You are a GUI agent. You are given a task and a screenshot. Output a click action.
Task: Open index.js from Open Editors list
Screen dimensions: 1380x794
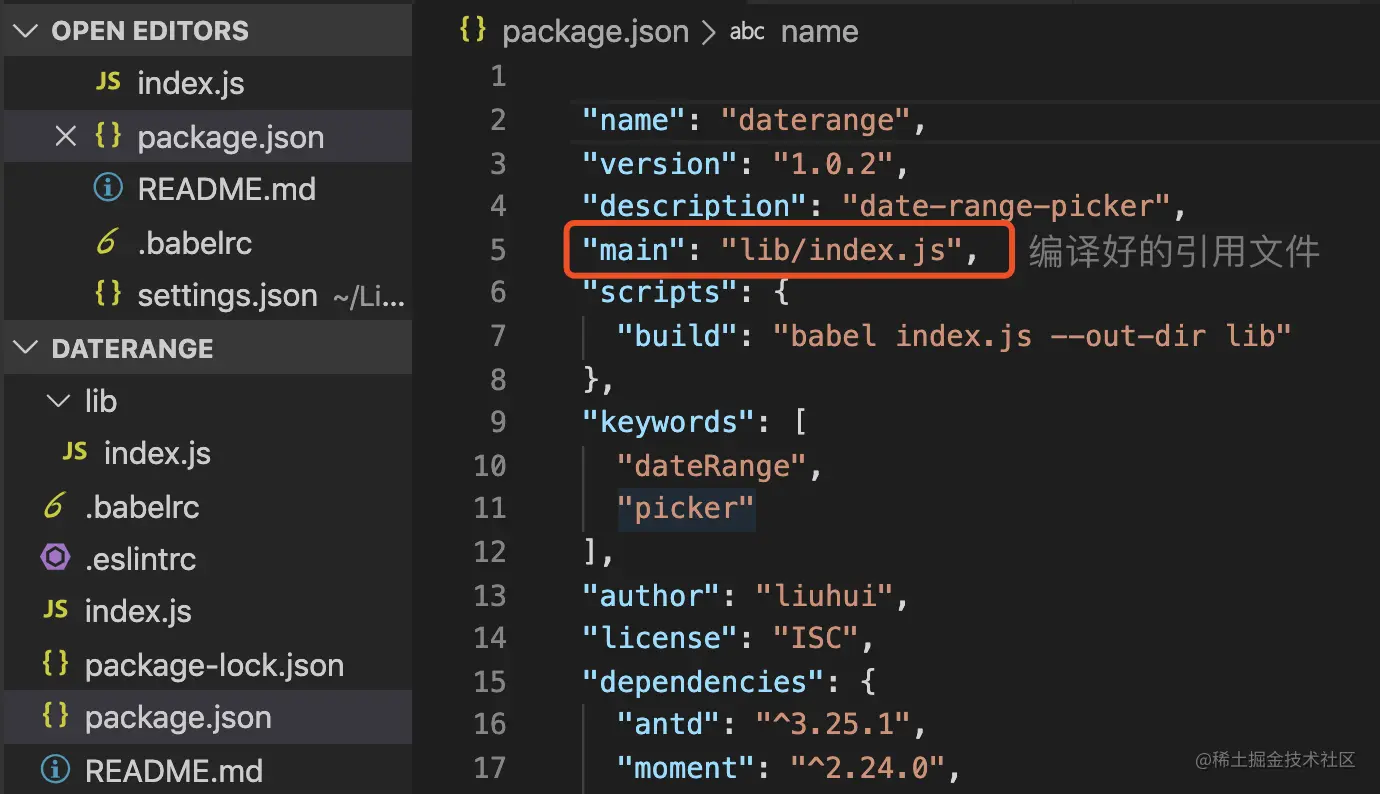coord(191,84)
